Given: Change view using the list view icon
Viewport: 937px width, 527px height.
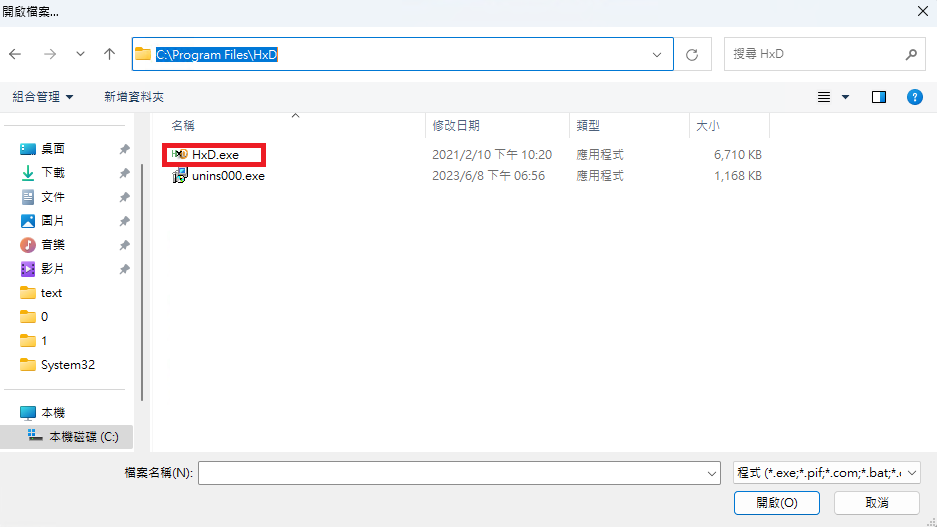Looking at the screenshot, I should pos(823,97).
